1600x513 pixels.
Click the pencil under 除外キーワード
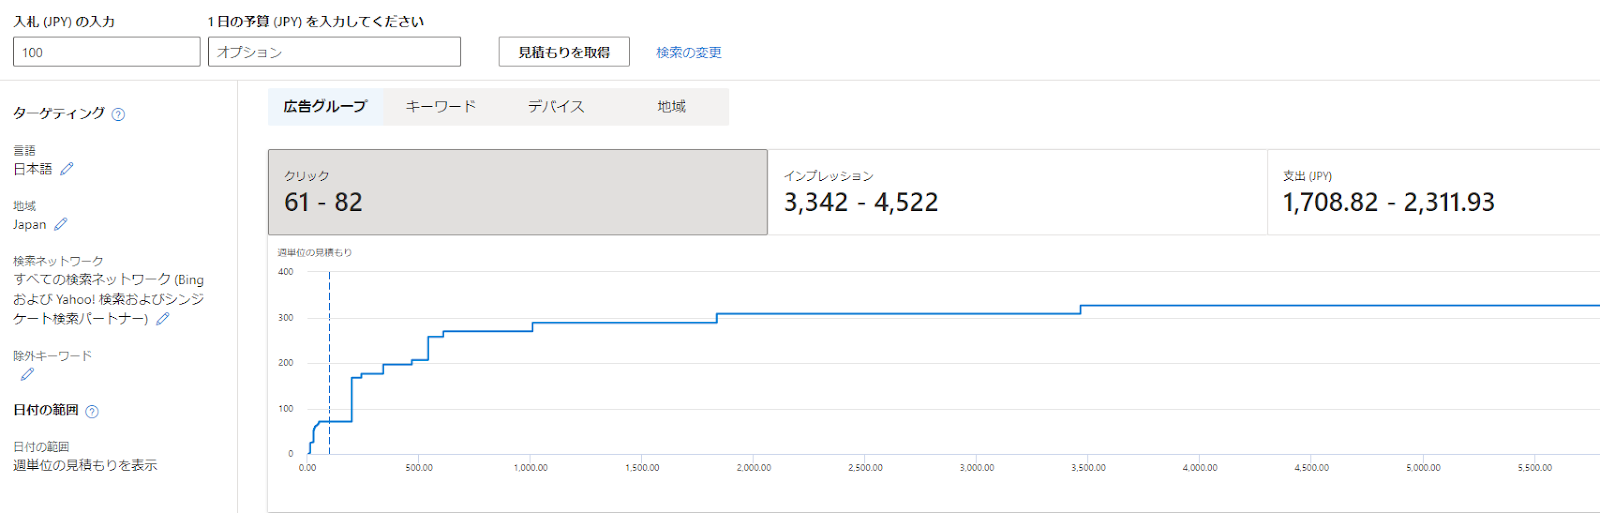[x=27, y=374]
